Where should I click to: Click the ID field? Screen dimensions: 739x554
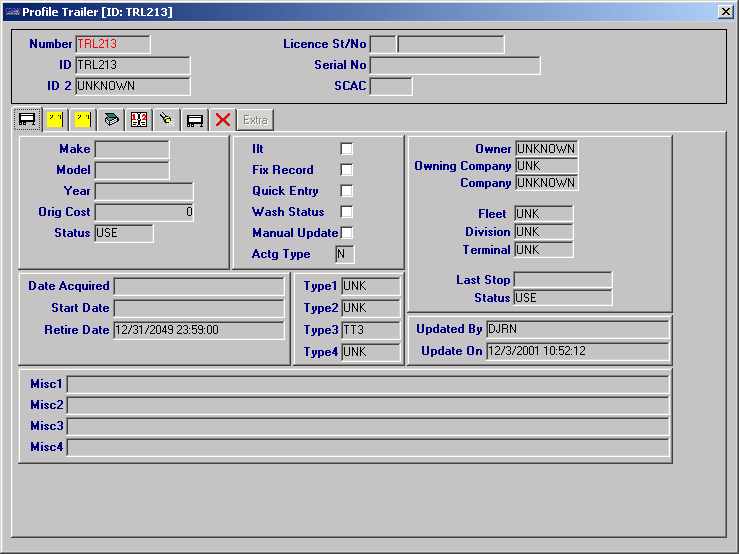pos(133,65)
